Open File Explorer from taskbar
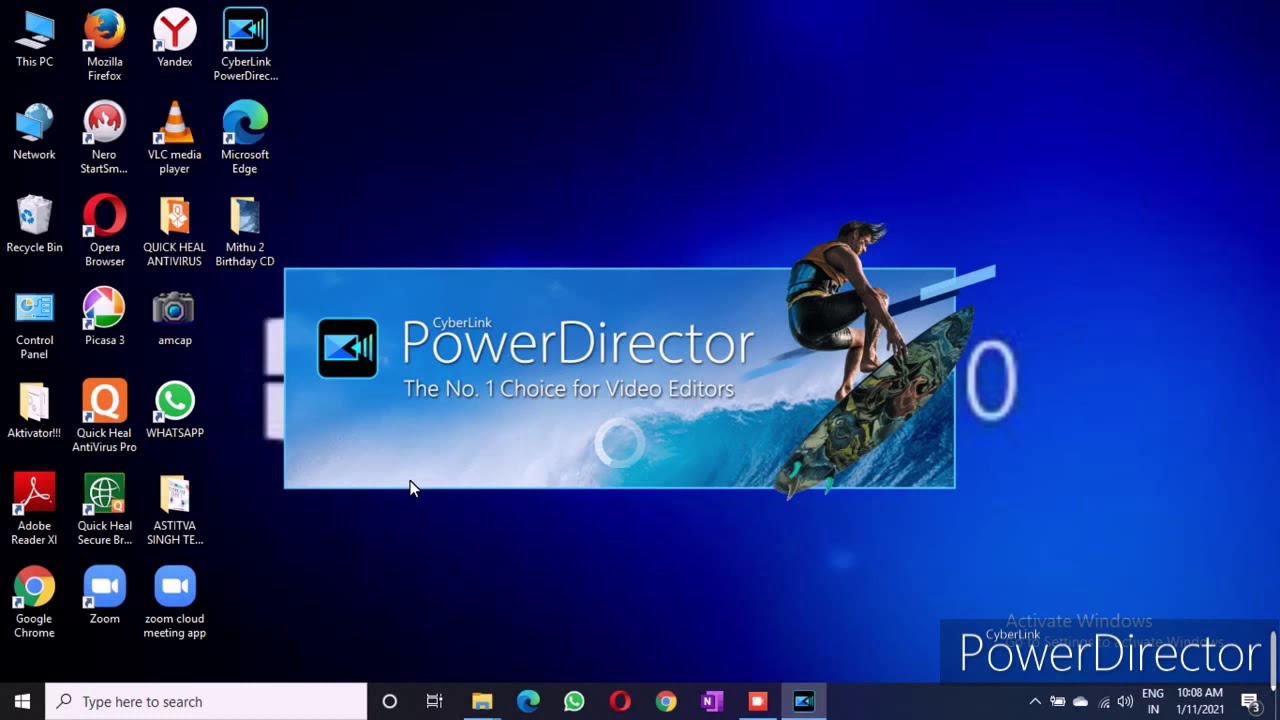Viewport: 1280px width, 720px height. click(482, 701)
